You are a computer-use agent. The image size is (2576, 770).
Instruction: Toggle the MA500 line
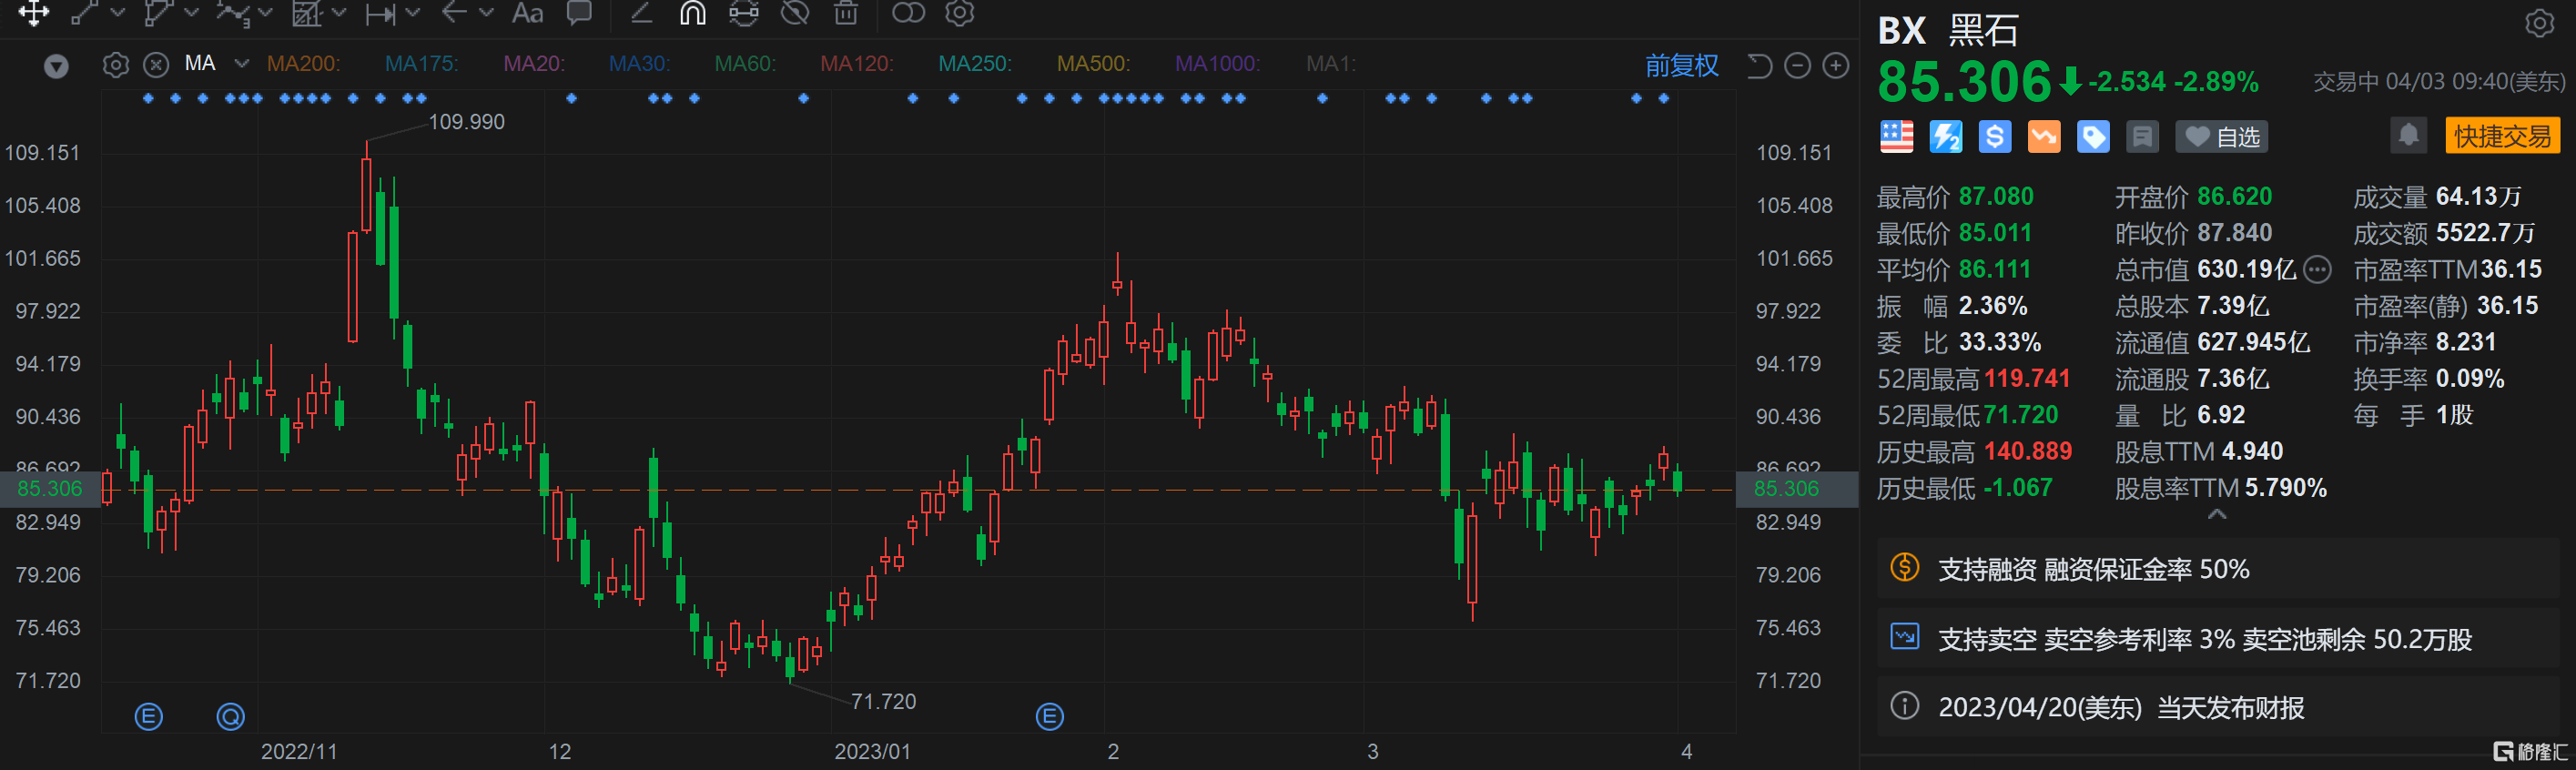[x=1094, y=64]
